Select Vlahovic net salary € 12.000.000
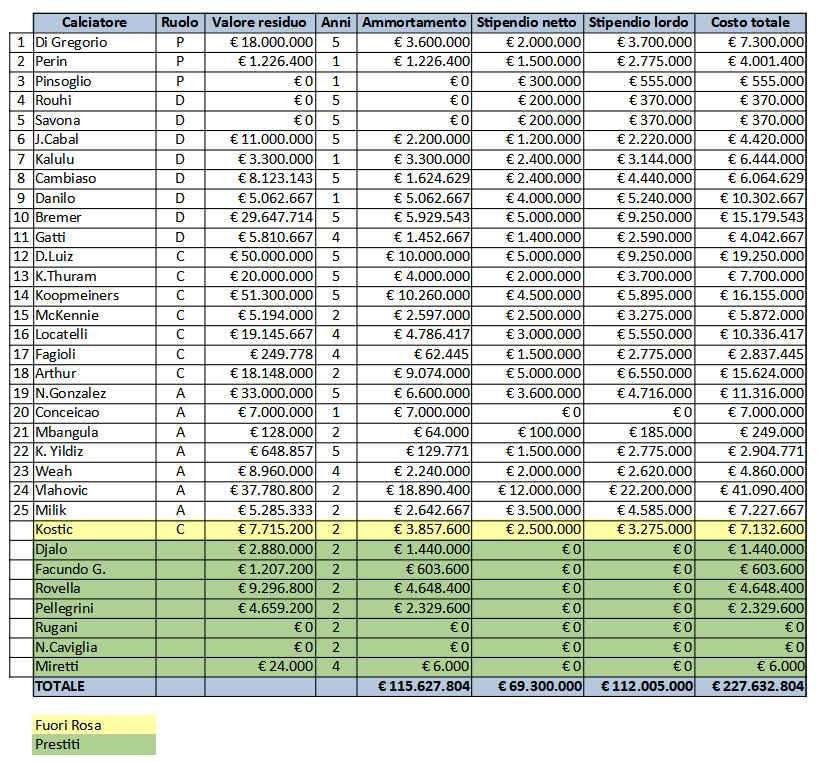 click(527, 491)
